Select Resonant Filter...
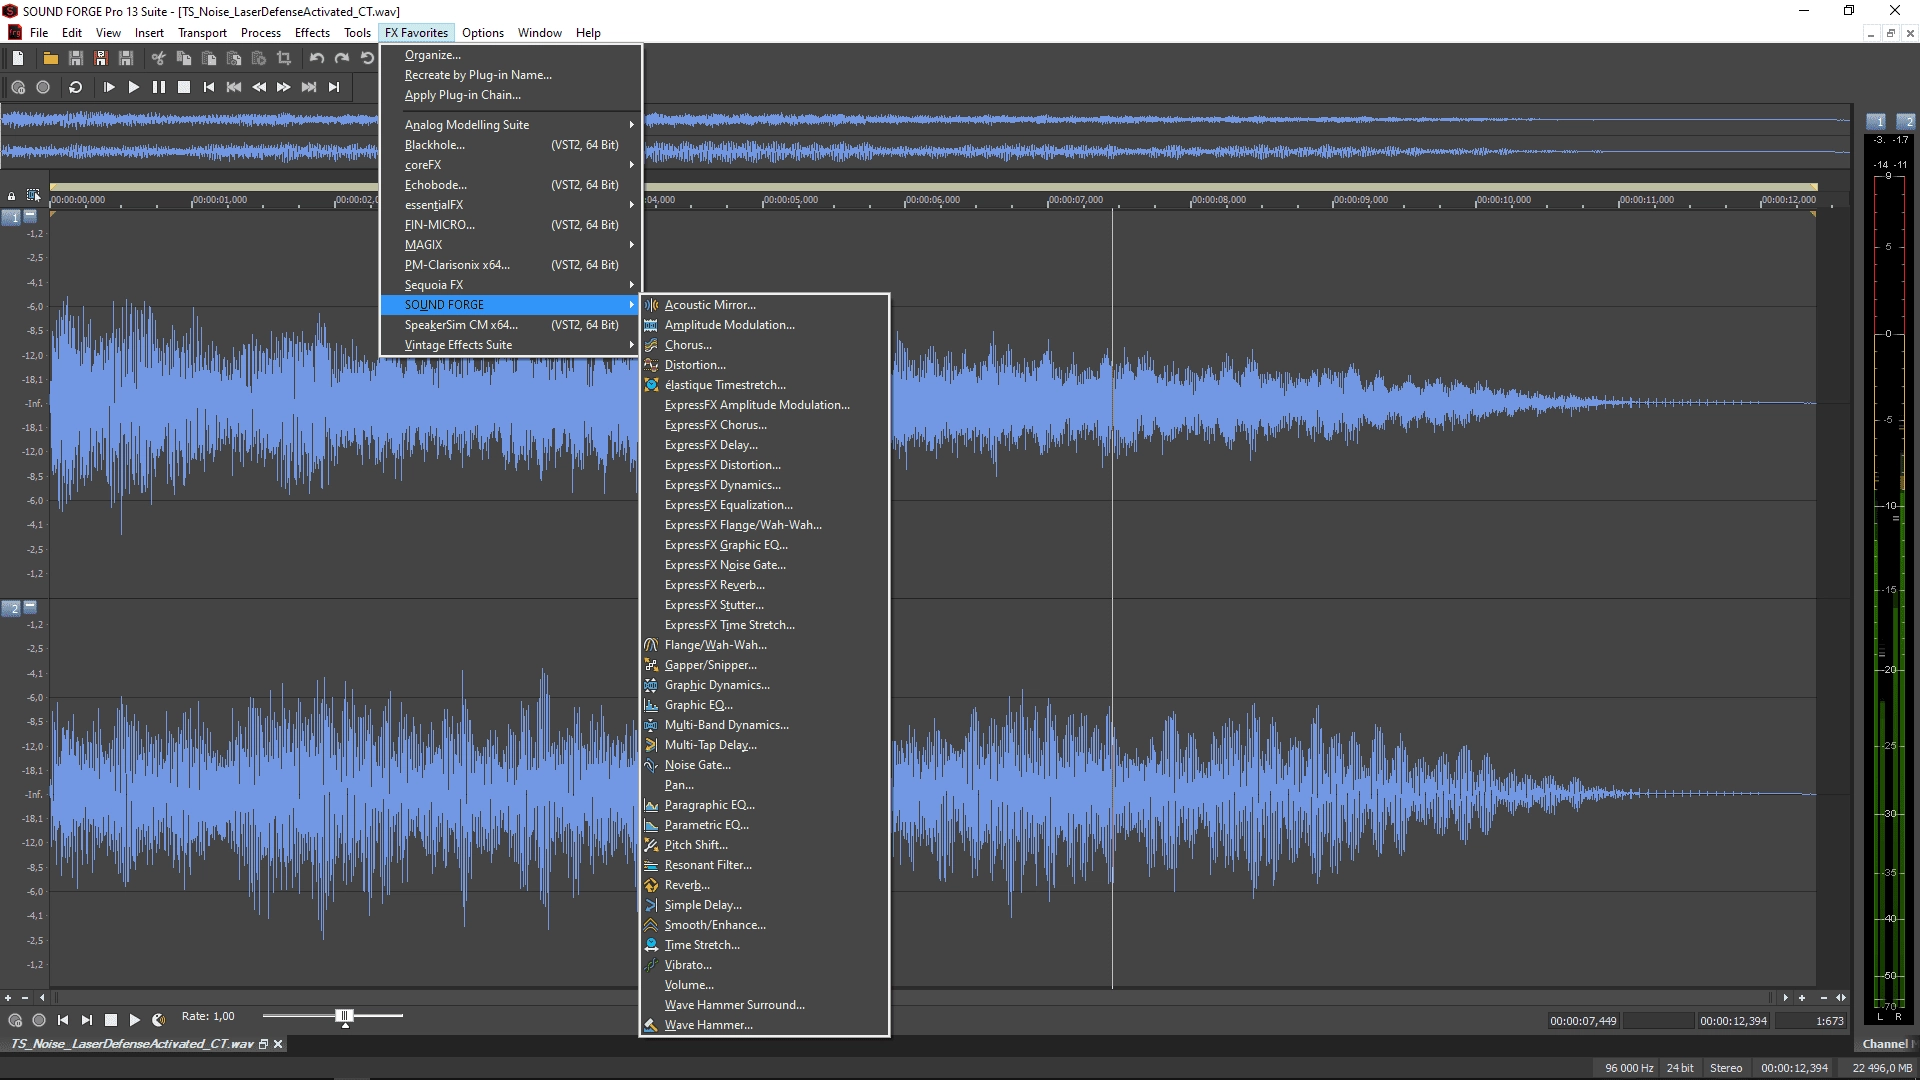 point(764,865)
